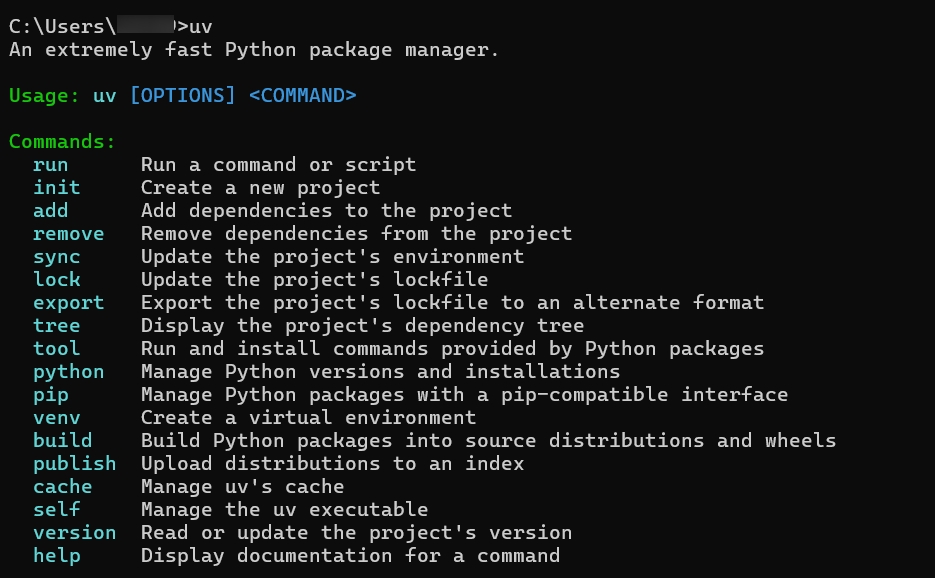Click the 'run' command name
This screenshot has height=578, width=935.
click(51, 165)
